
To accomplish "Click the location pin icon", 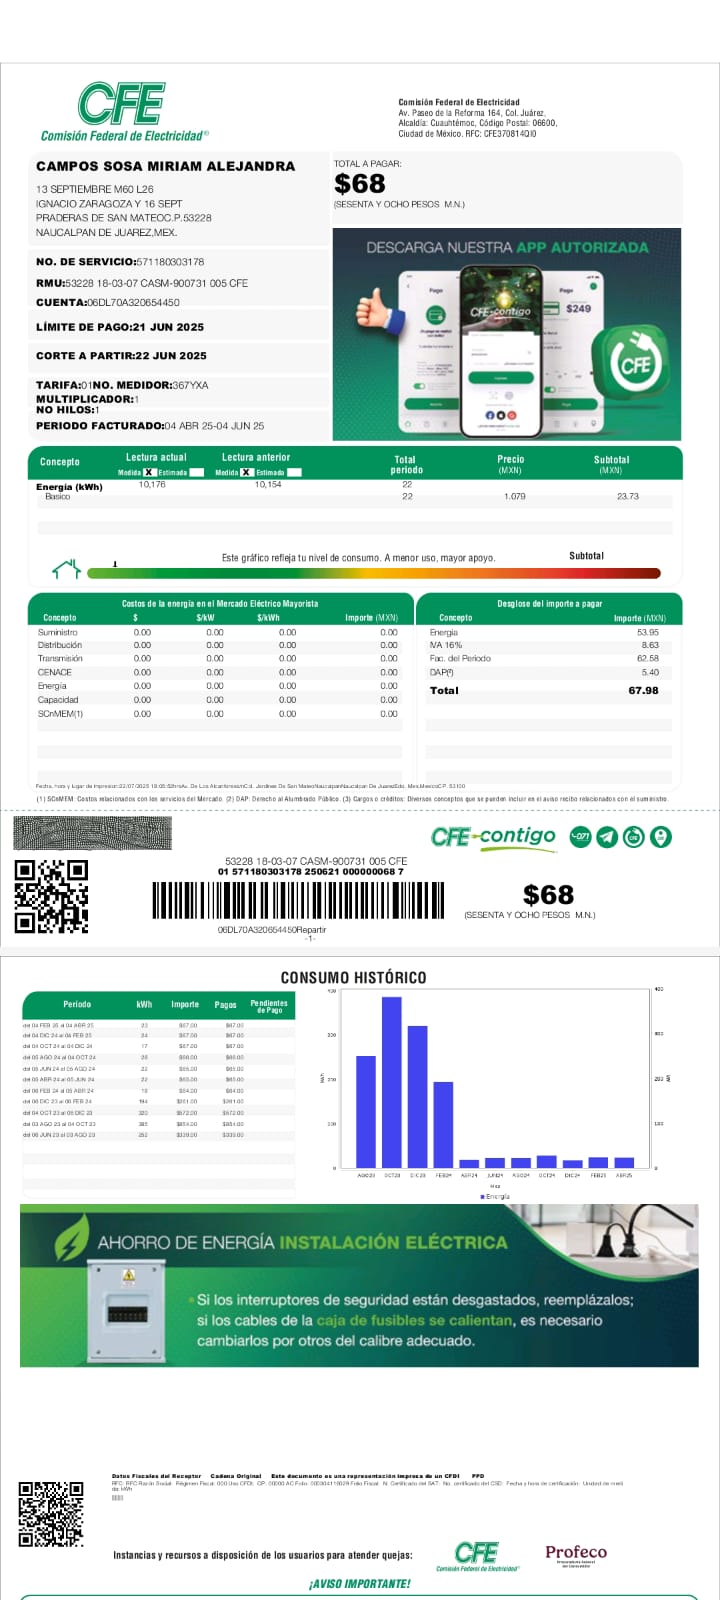I will tap(661, 837).
